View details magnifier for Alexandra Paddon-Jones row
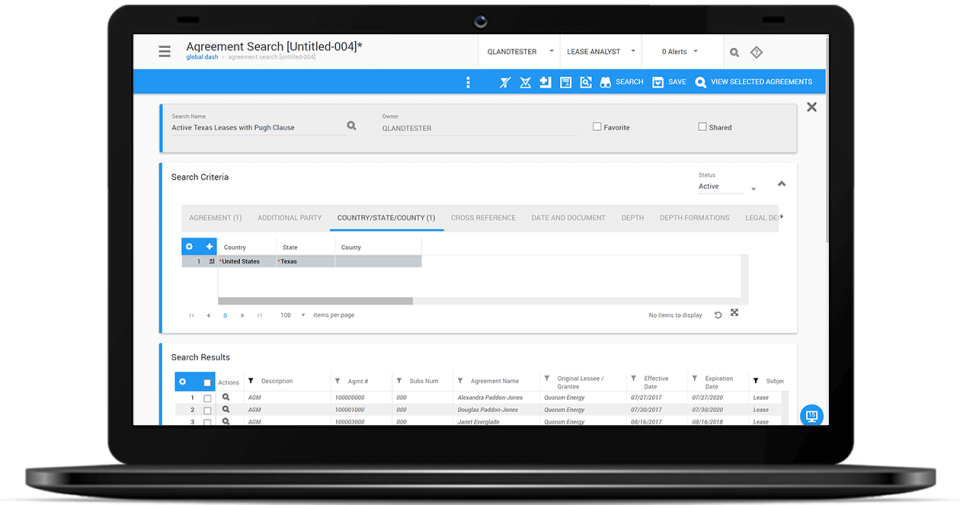 226,397
